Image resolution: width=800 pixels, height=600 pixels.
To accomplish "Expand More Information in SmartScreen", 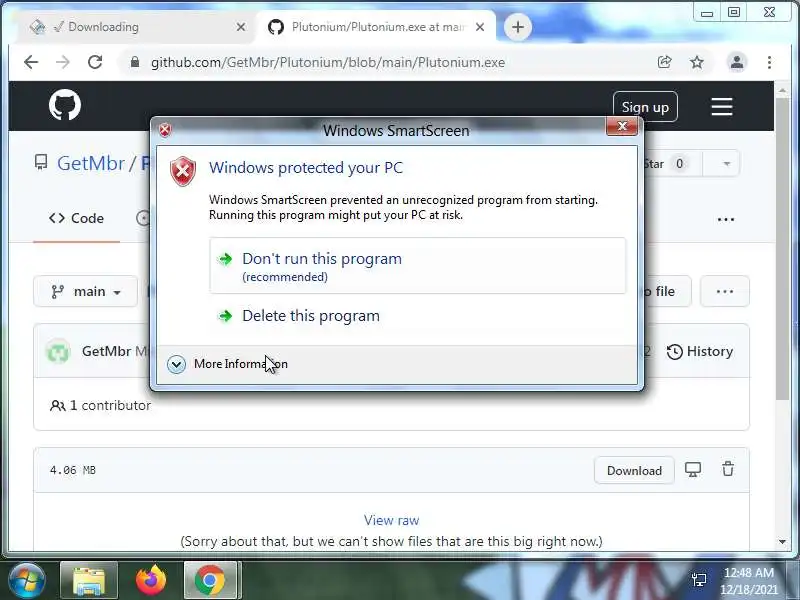I will click(228, 364).
